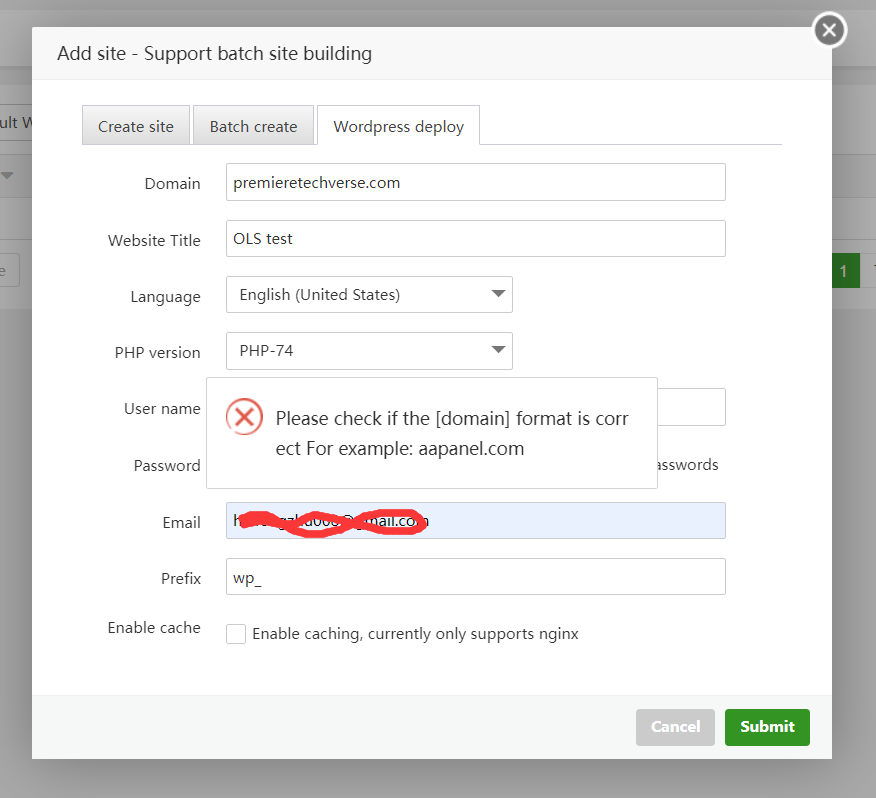
Task: Click the visible part of User name field
Action: pyautogui.click(x=691, y=407)
